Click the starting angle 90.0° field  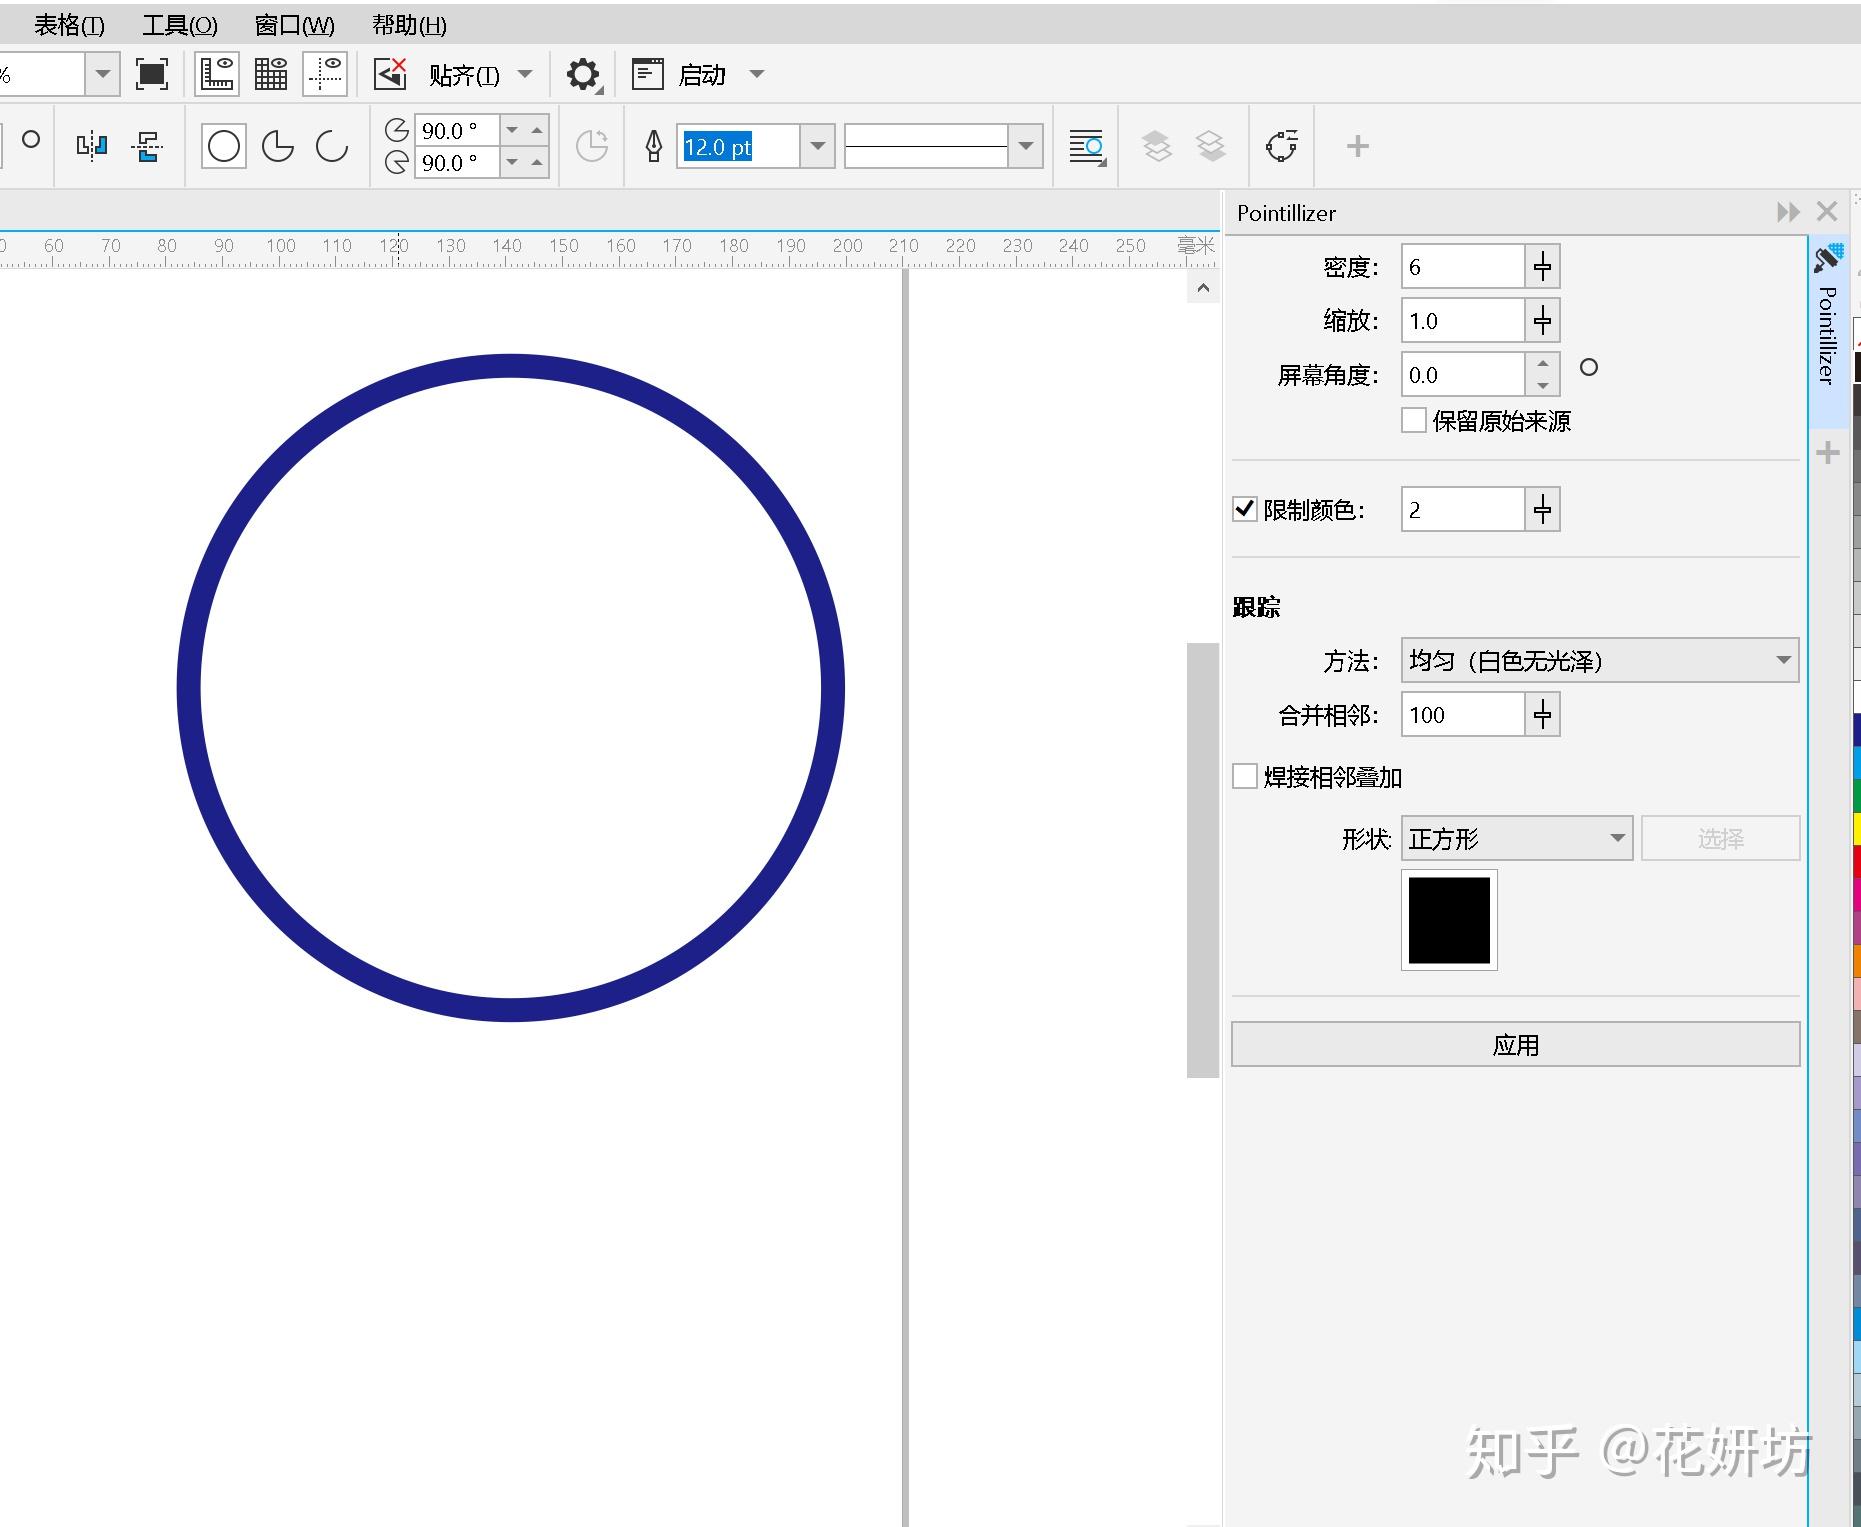click(x=456, y=130)
